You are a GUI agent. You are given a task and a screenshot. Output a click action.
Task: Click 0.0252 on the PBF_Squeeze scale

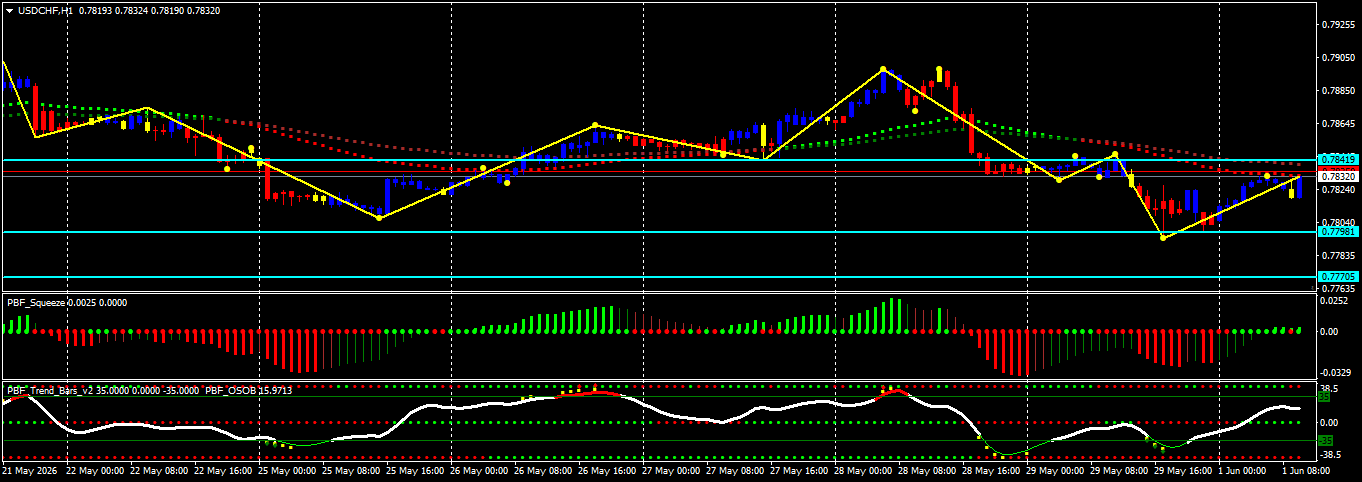(1335, 300)
